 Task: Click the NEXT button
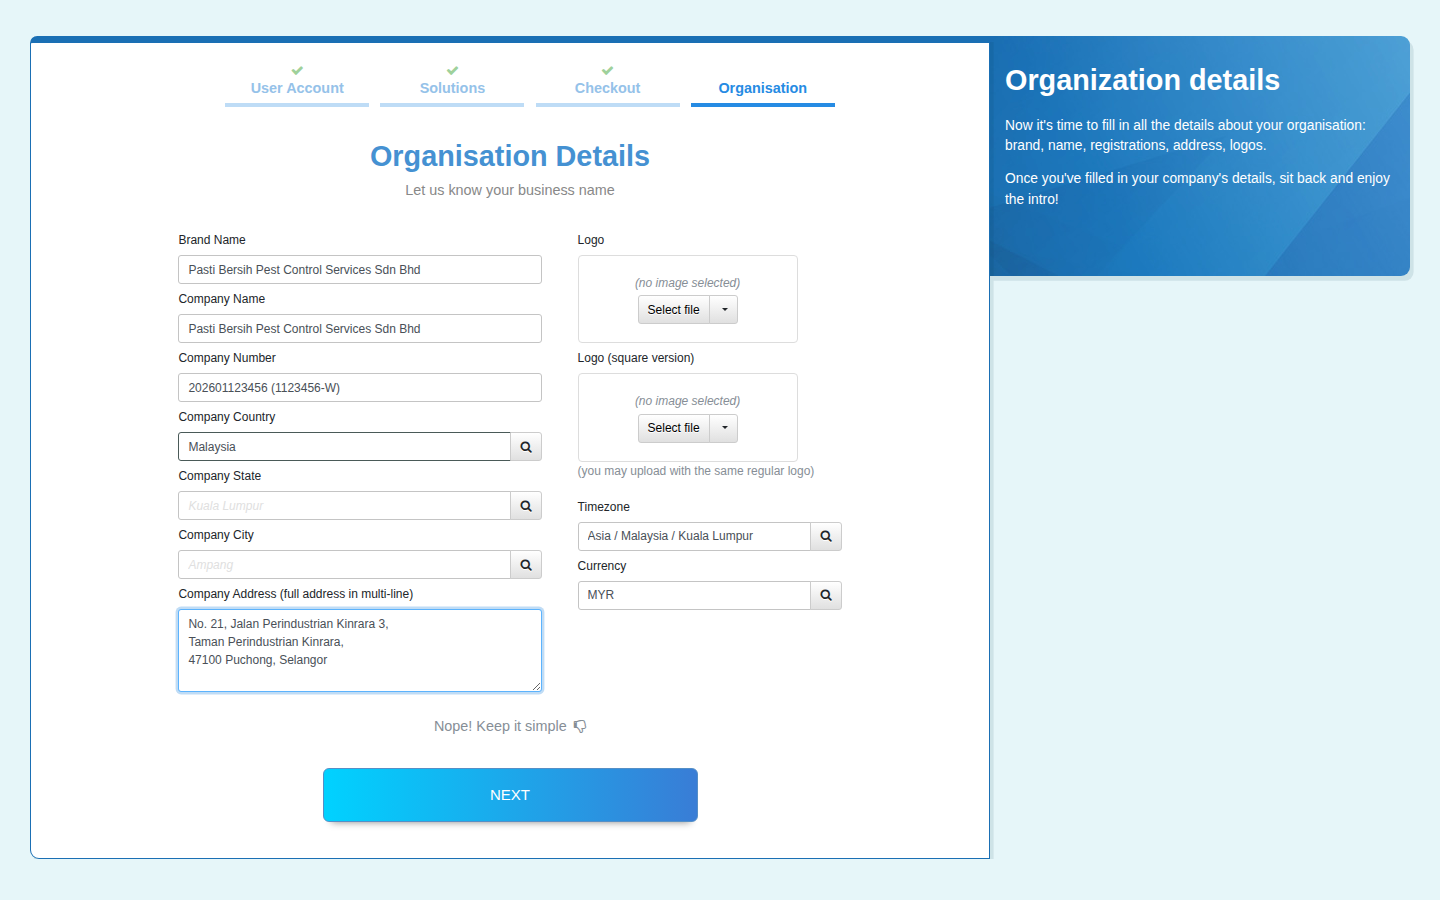[510, 795]
